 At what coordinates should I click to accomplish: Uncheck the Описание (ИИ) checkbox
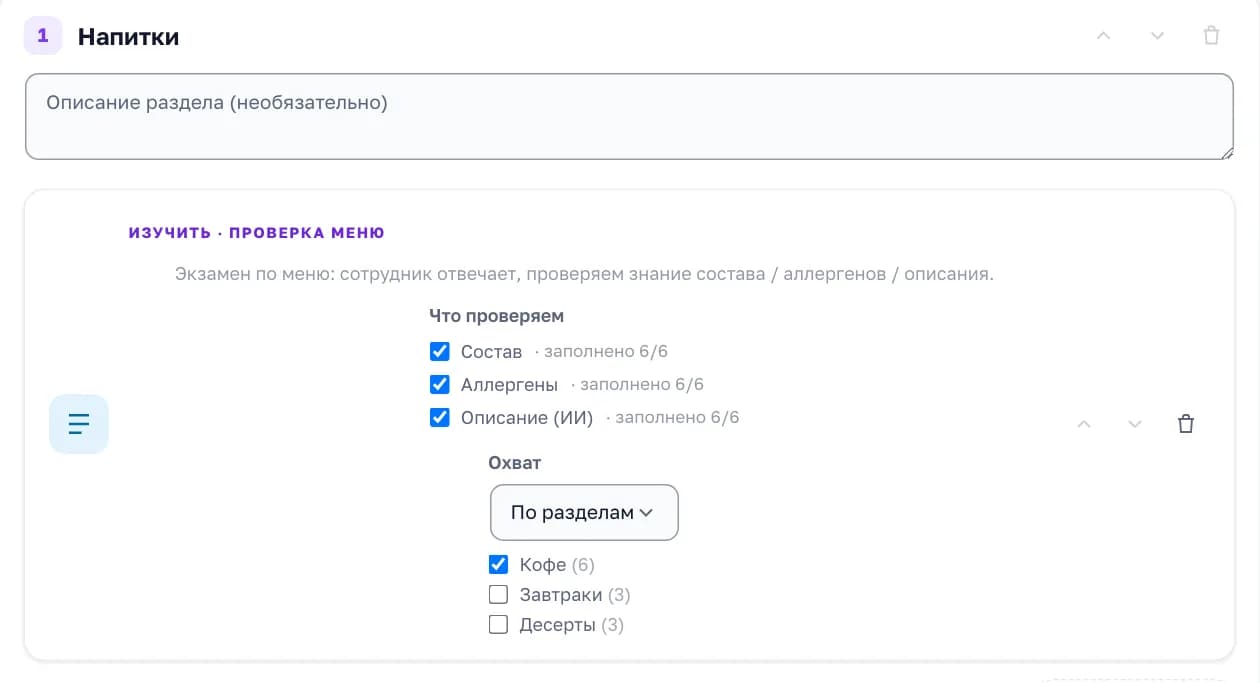pos(439,417)
